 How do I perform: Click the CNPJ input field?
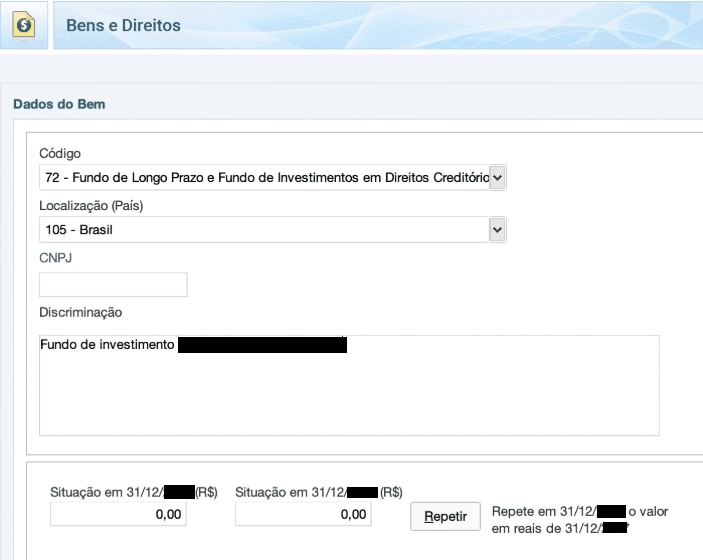(113, 285)
